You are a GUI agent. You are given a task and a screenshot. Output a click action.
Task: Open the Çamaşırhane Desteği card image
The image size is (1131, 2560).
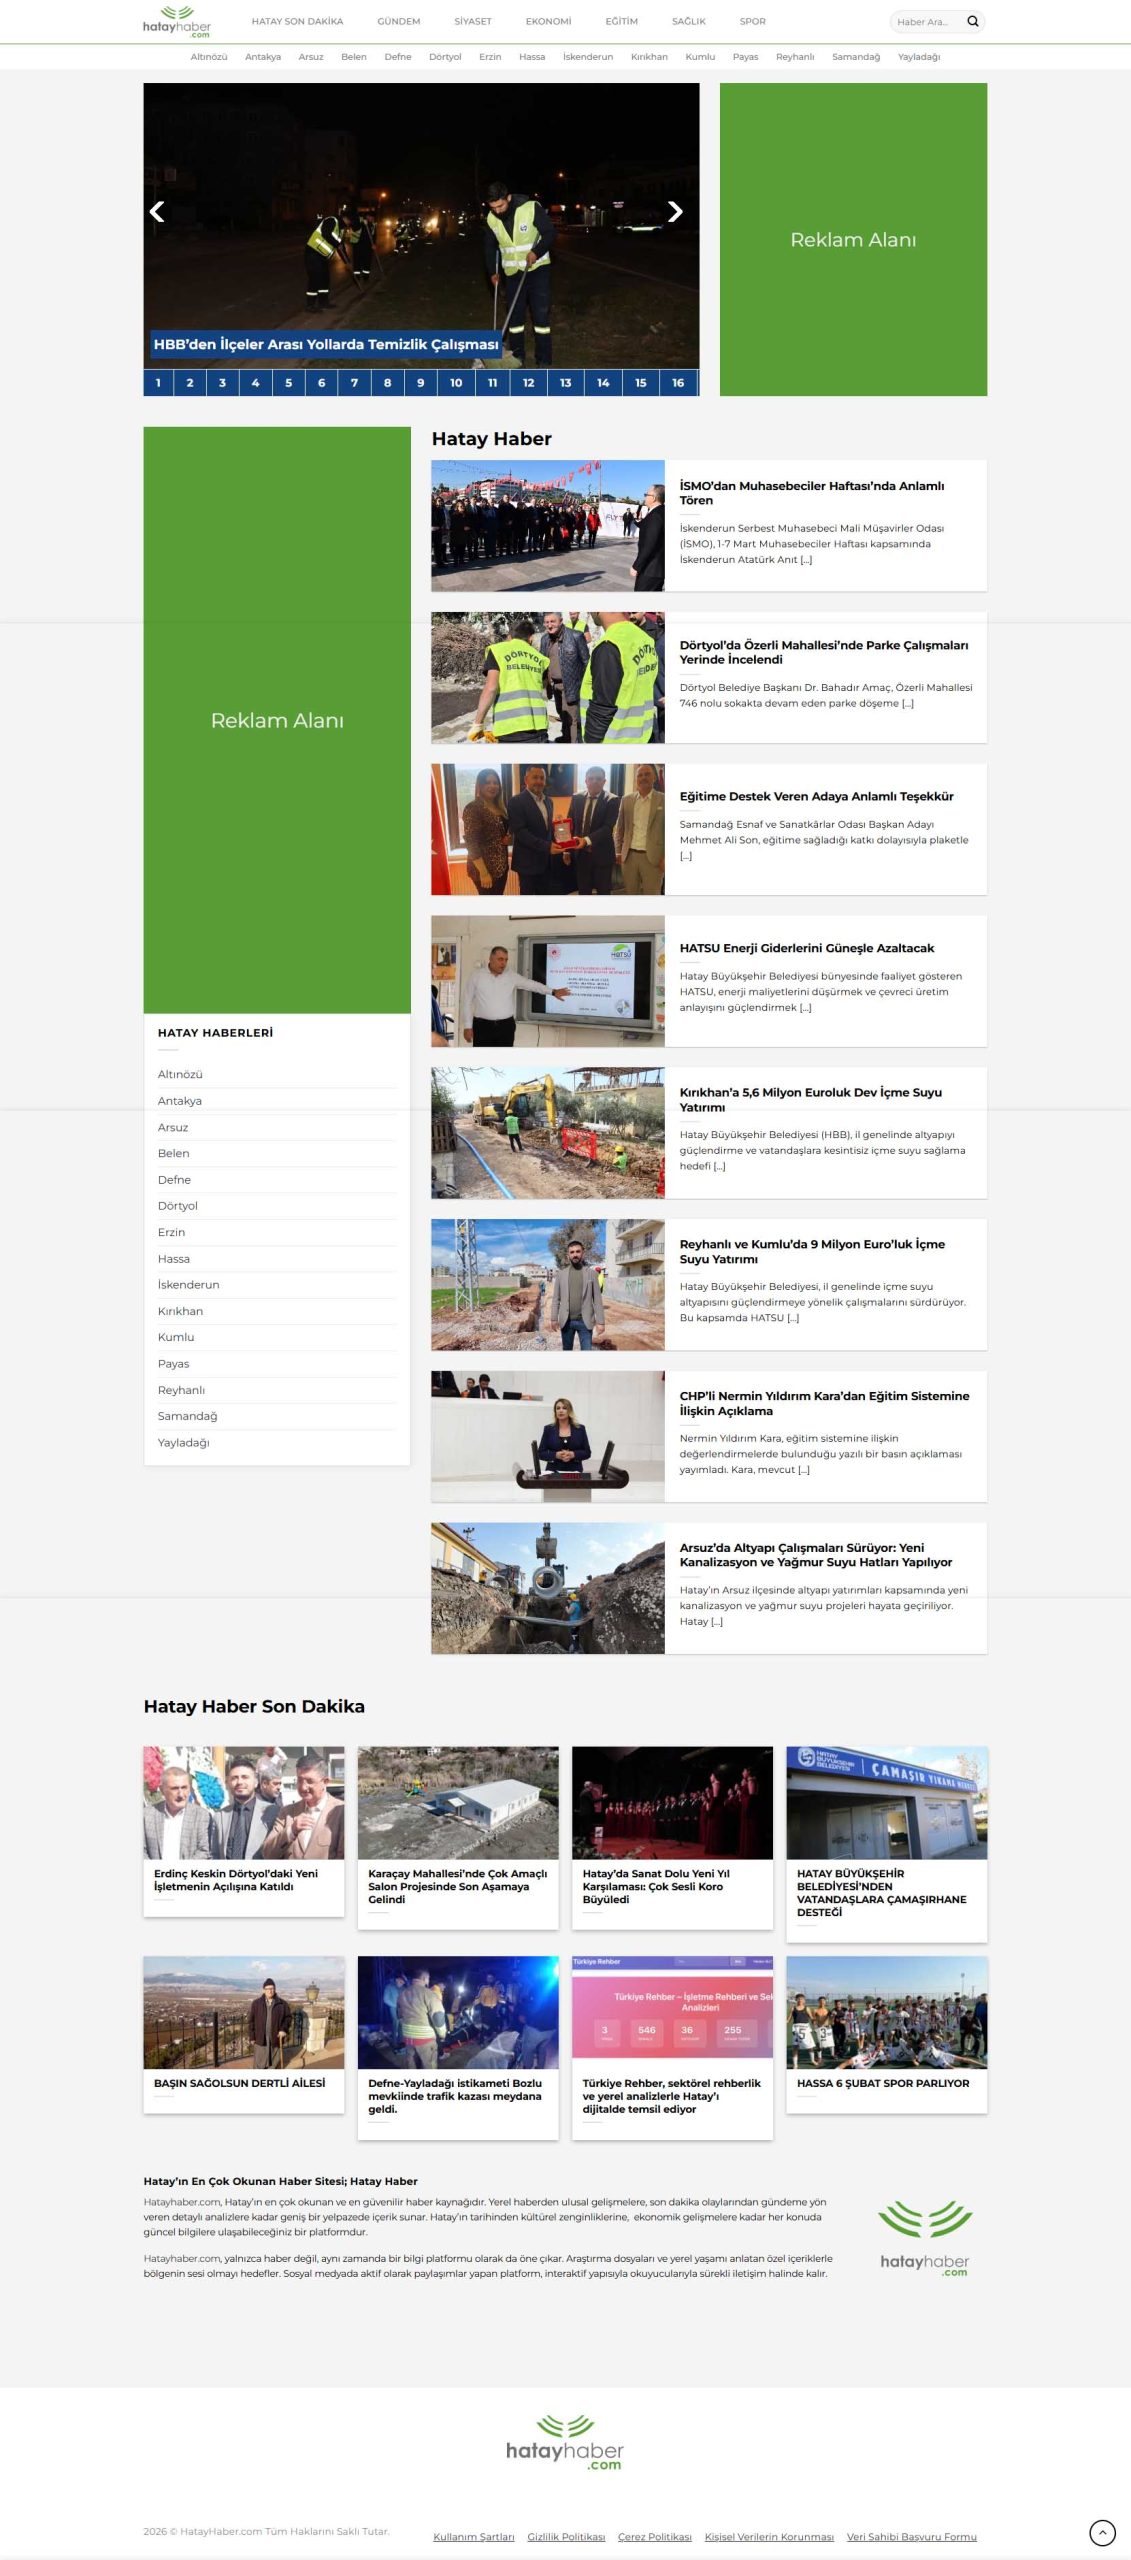(887, 1803)
